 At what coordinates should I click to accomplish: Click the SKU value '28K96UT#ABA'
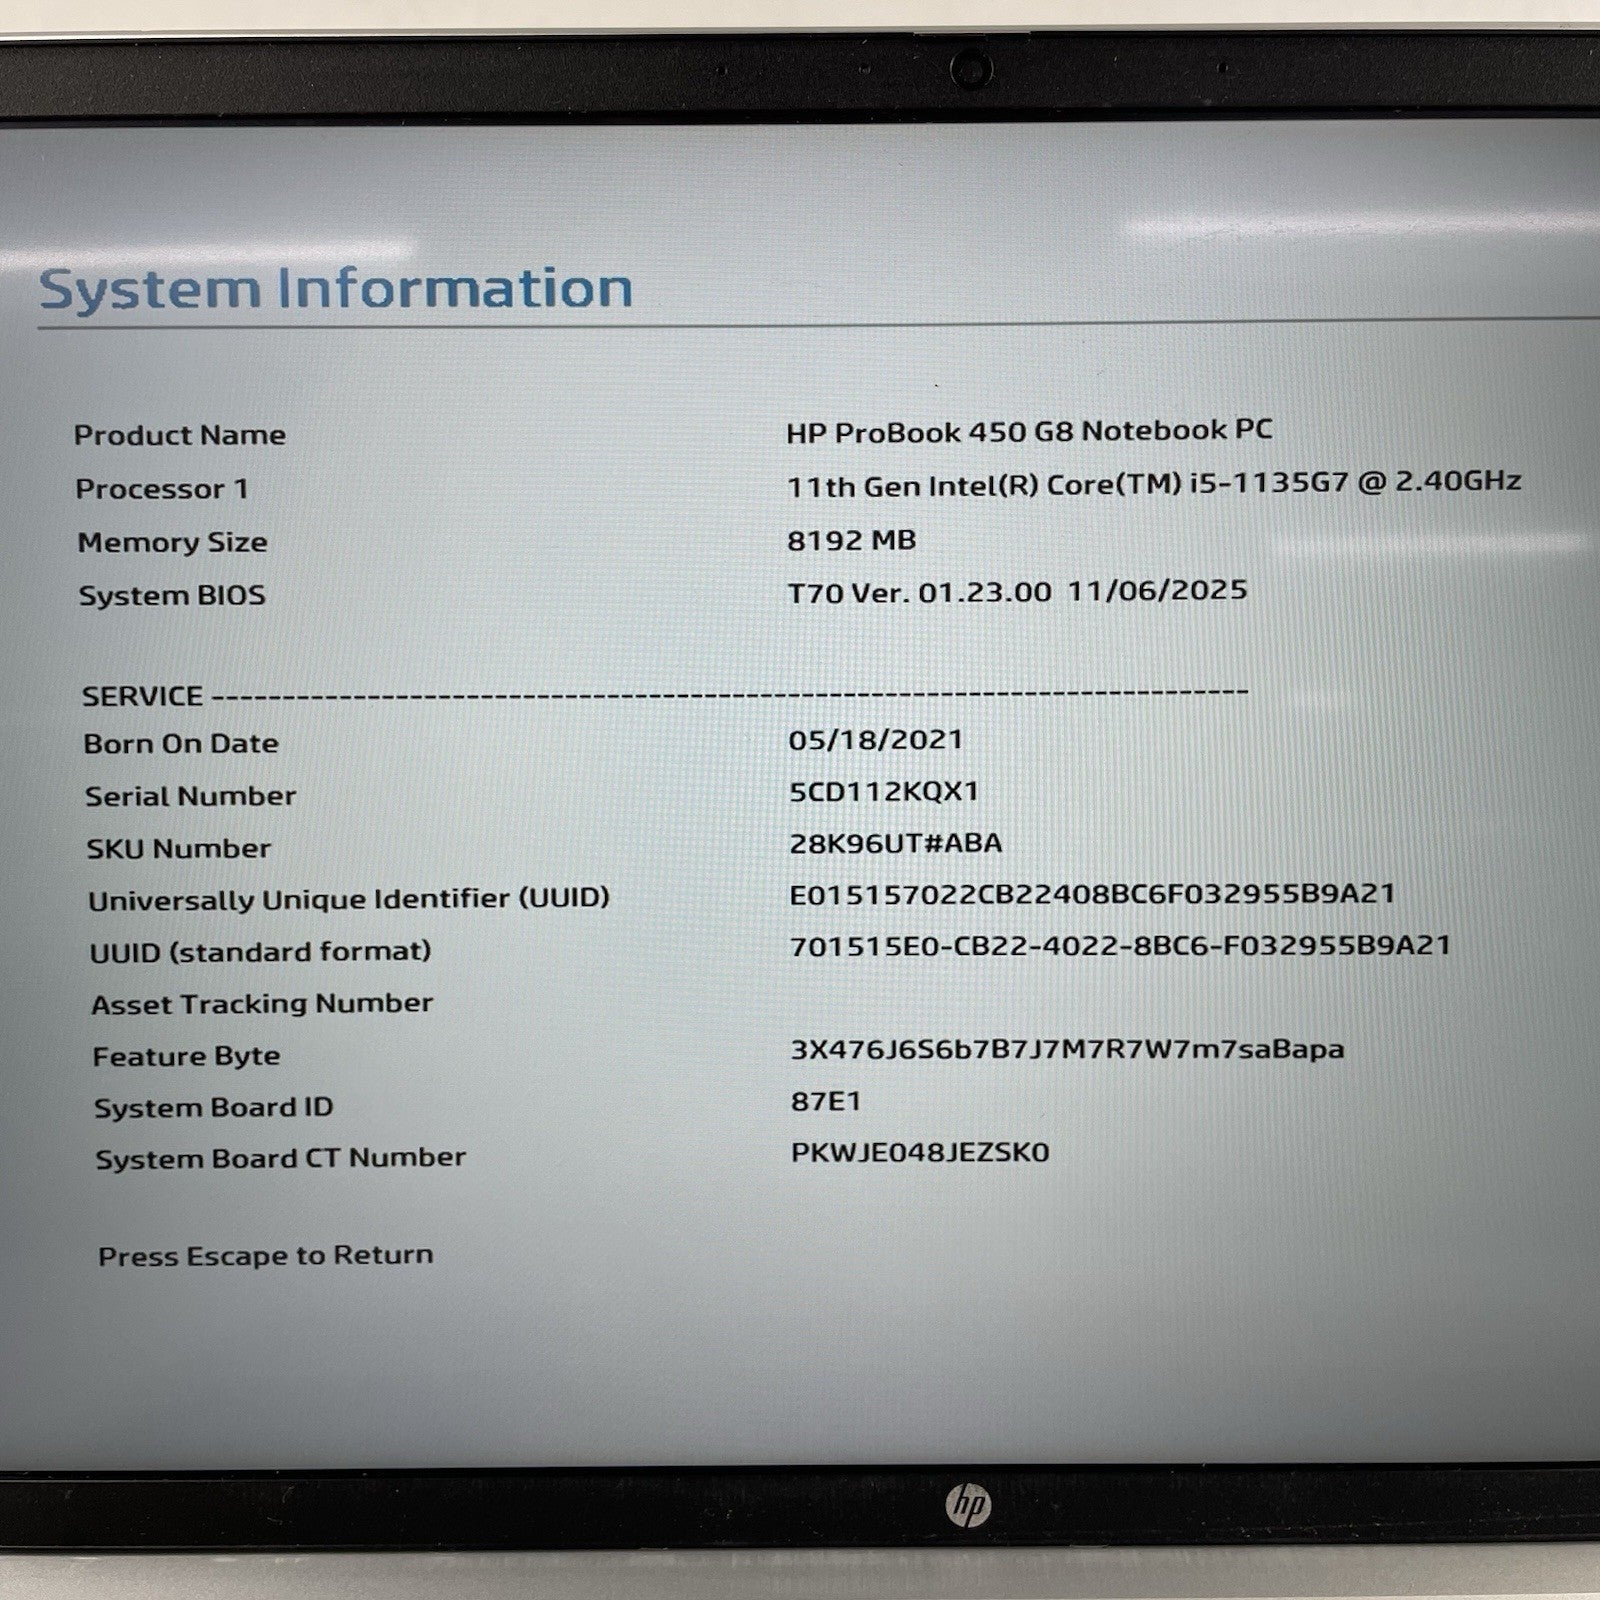pos(896,843)
